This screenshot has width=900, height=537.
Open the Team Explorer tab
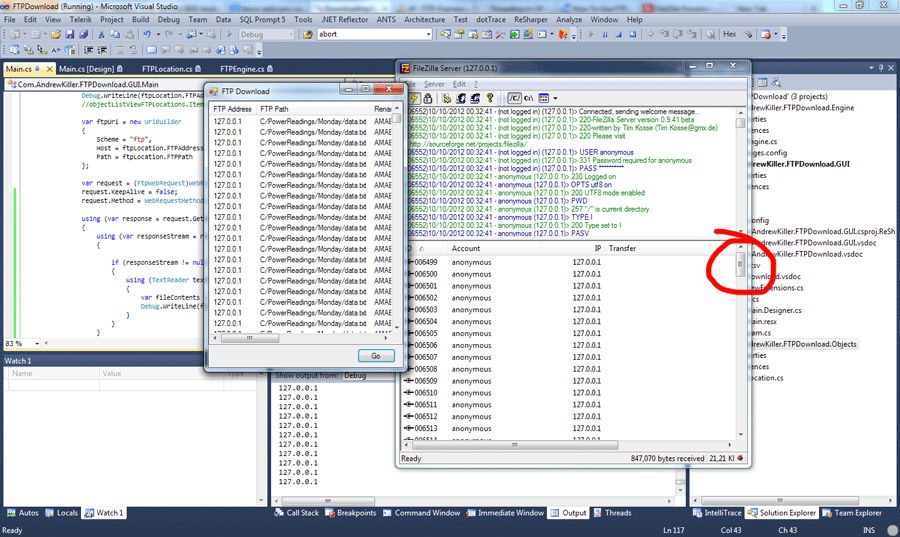click(x=852, y=513)
